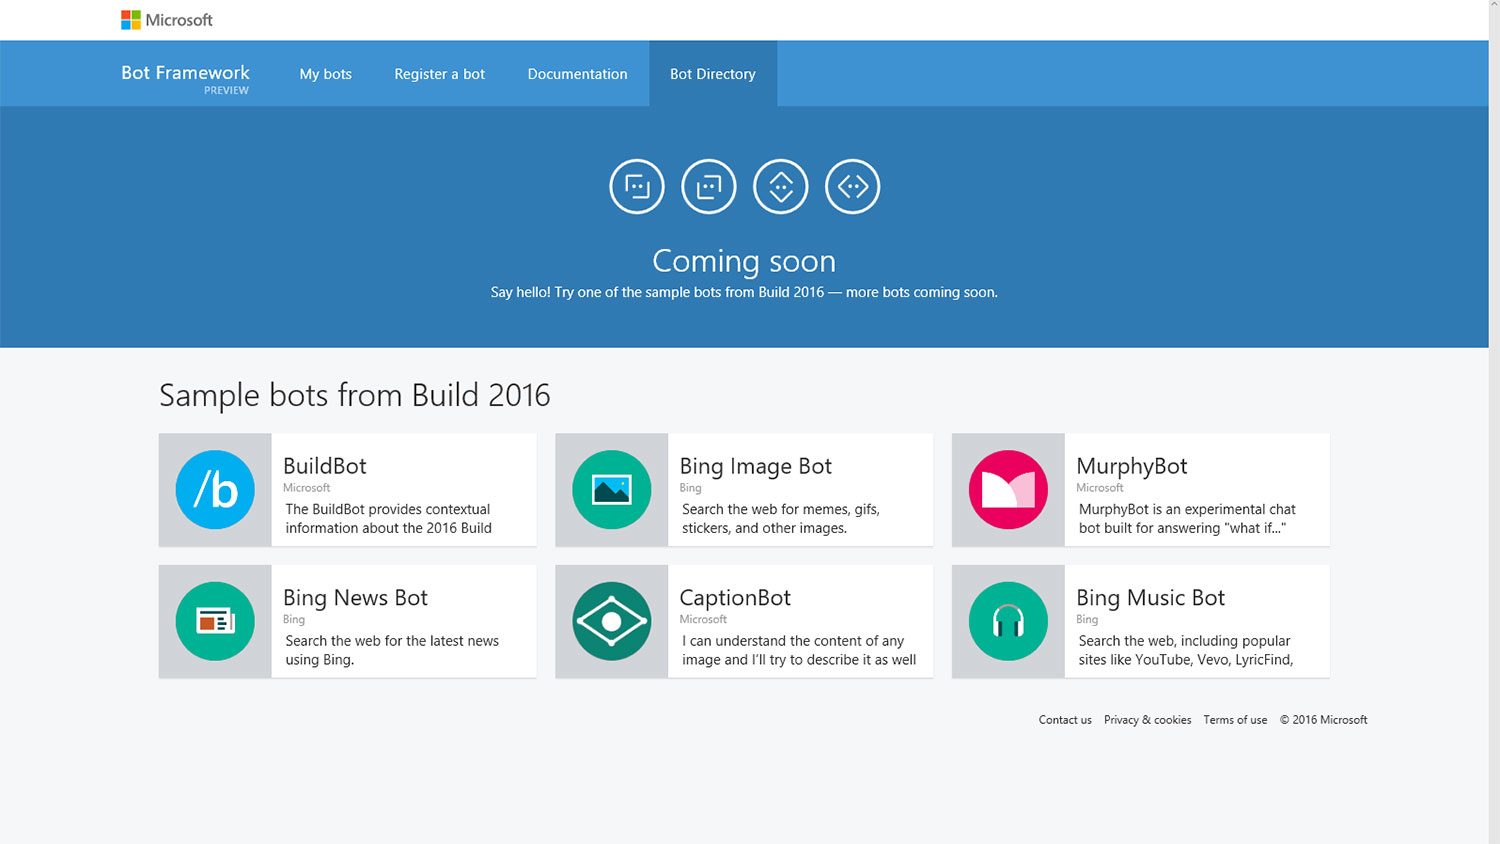Click the first square-face bot icon in the banner

pos(637,186)
